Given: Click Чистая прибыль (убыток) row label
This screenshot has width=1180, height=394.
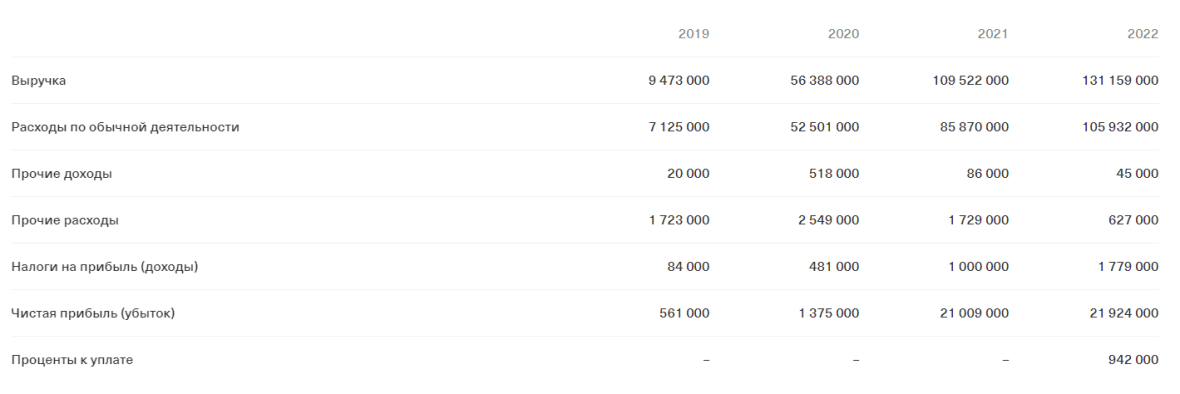Looking at the screenshot, I should point(93,314).
